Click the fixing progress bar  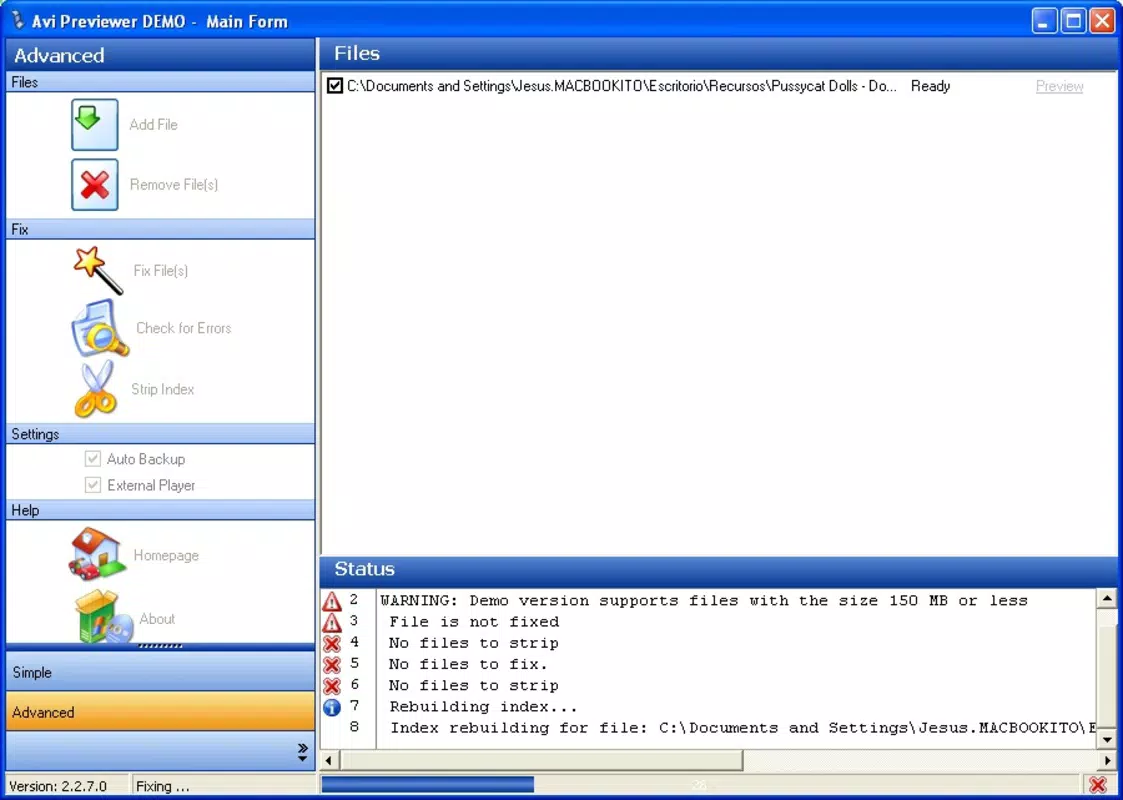pyautogui.click(x=700, y=785)
